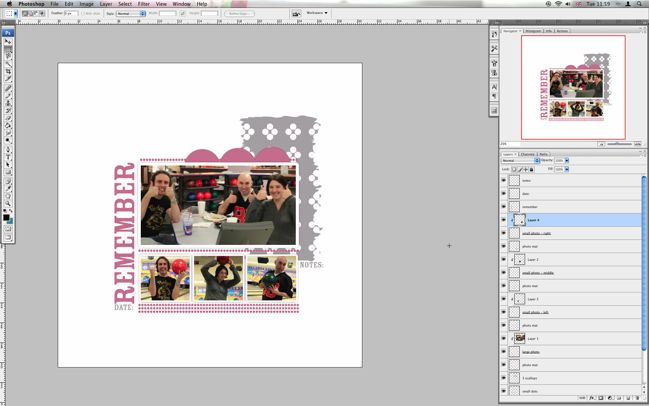Click the menu bar volume icon
The image size is (649, 406).
567,4
